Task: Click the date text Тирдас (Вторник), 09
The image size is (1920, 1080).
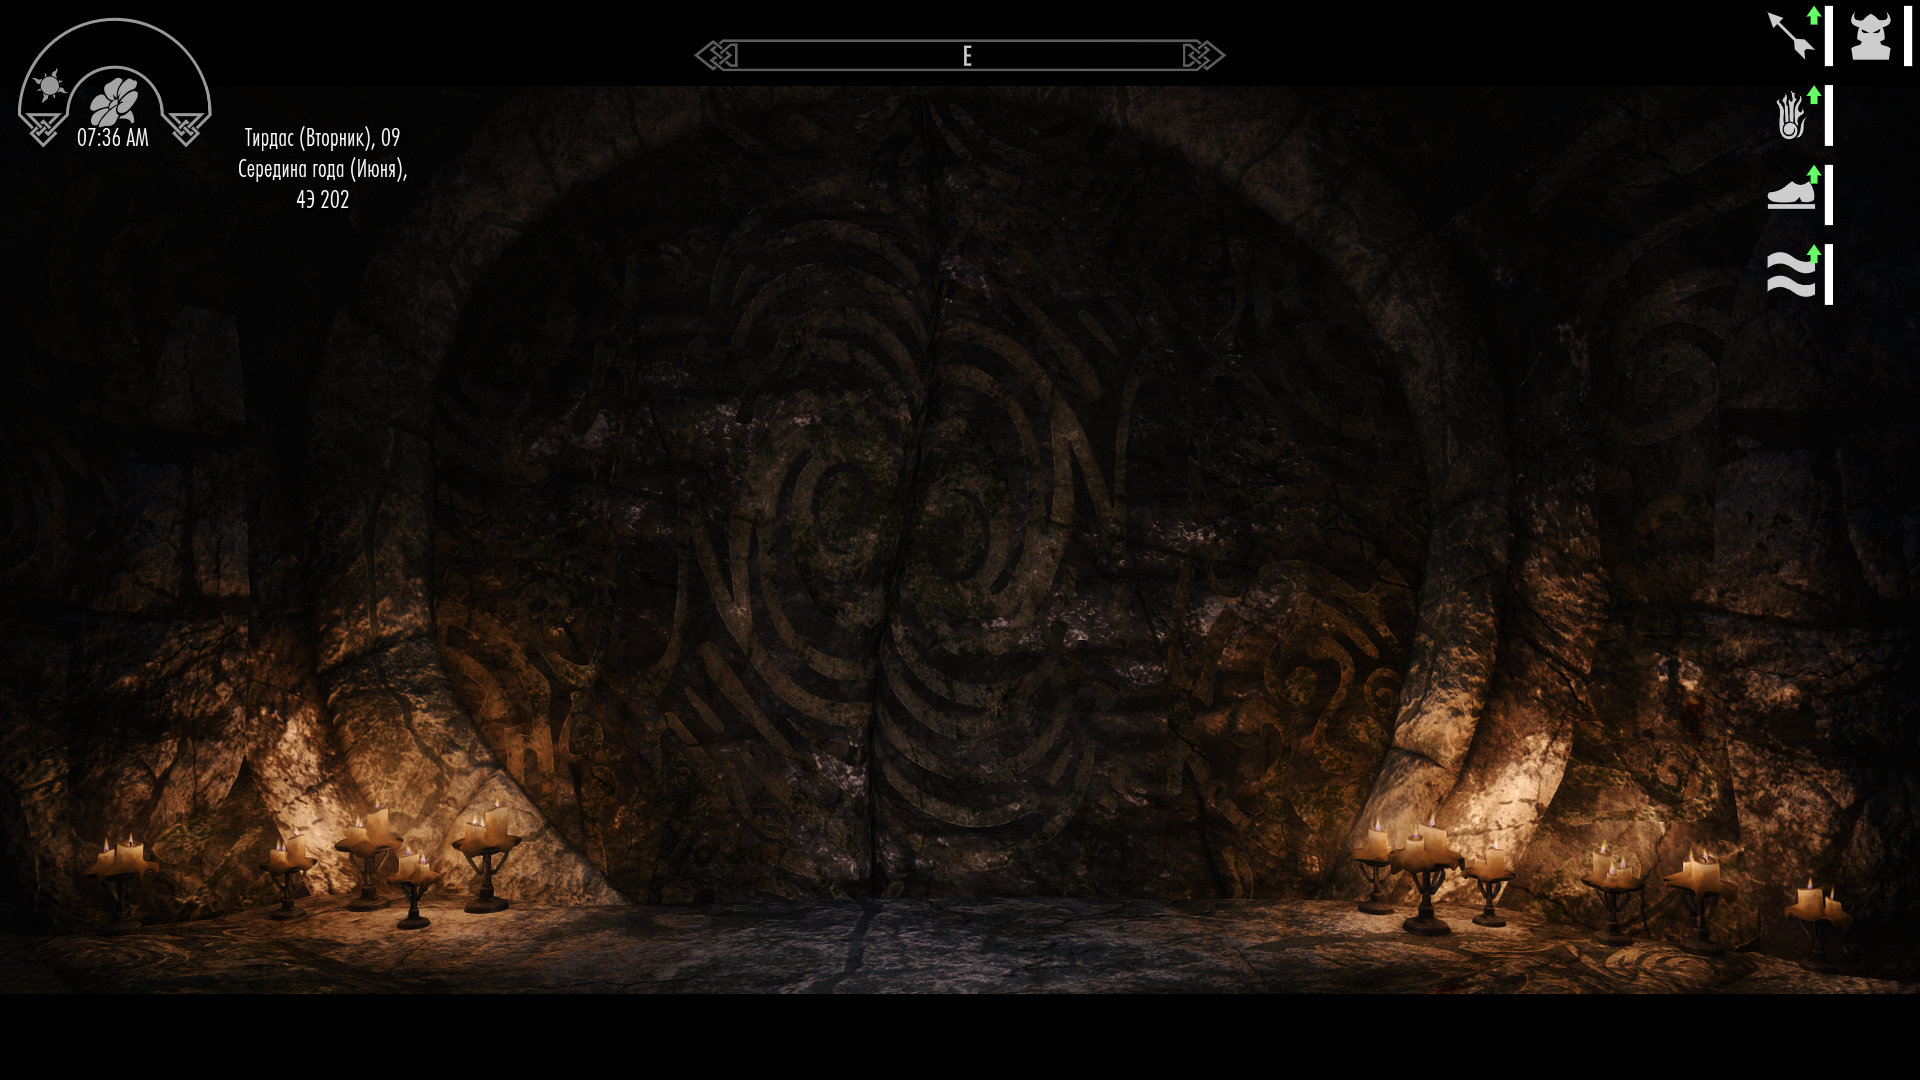Action: (322, 138)
